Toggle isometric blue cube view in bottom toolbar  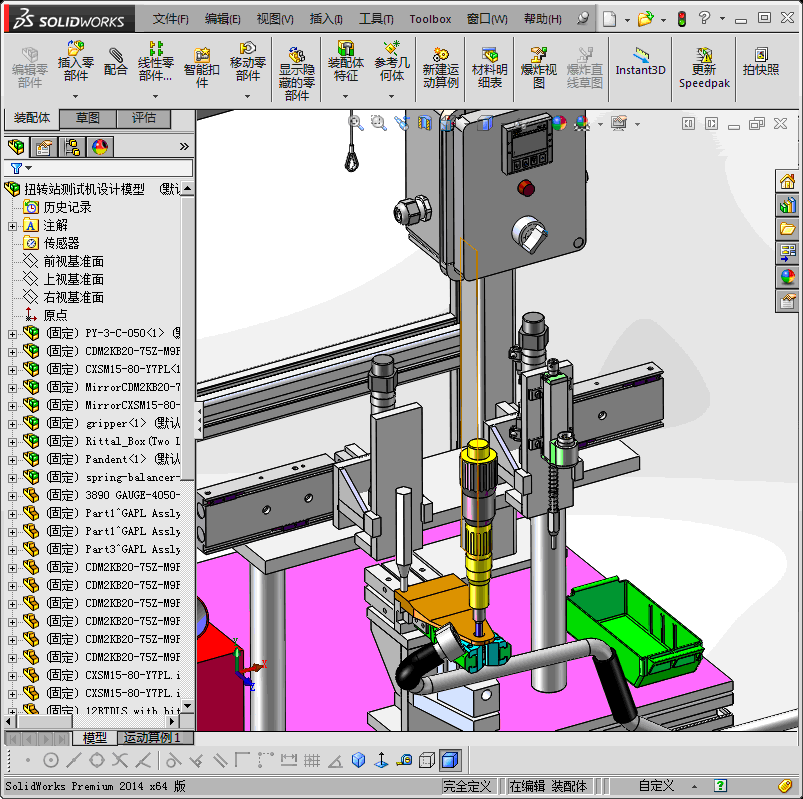[358, 760]
